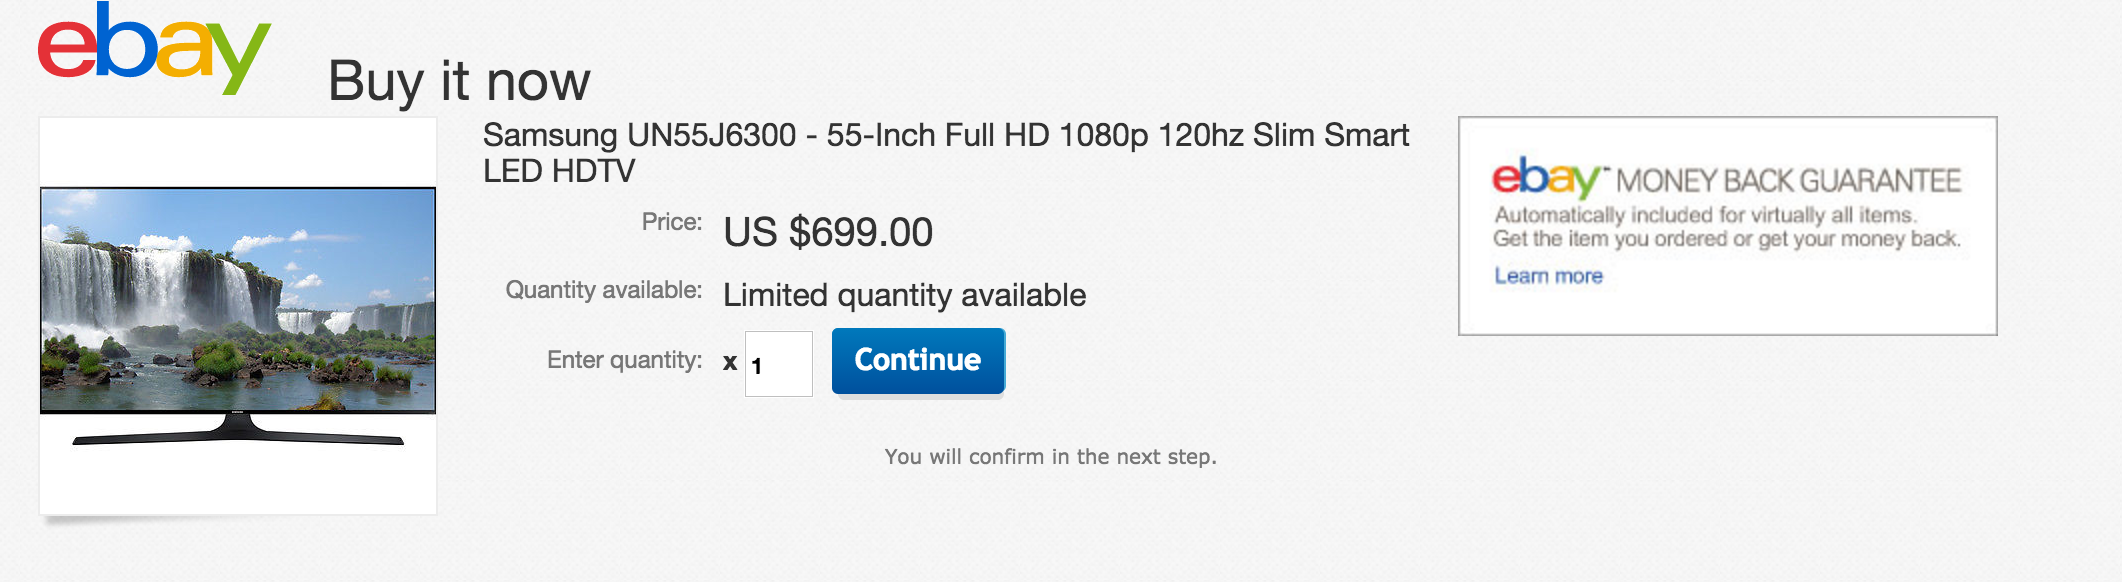2122x582 pixels.
Task: Click "Get the item you ordered" line
Action: (x=1726, y=239)
